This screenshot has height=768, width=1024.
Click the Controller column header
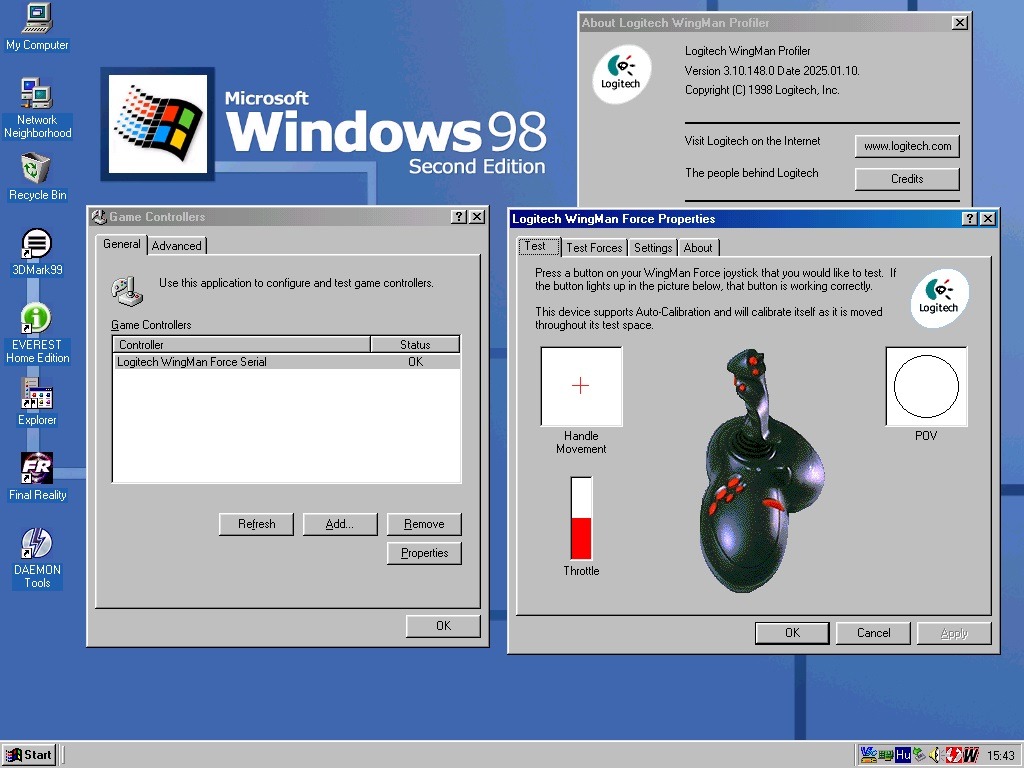click(242, 344)
